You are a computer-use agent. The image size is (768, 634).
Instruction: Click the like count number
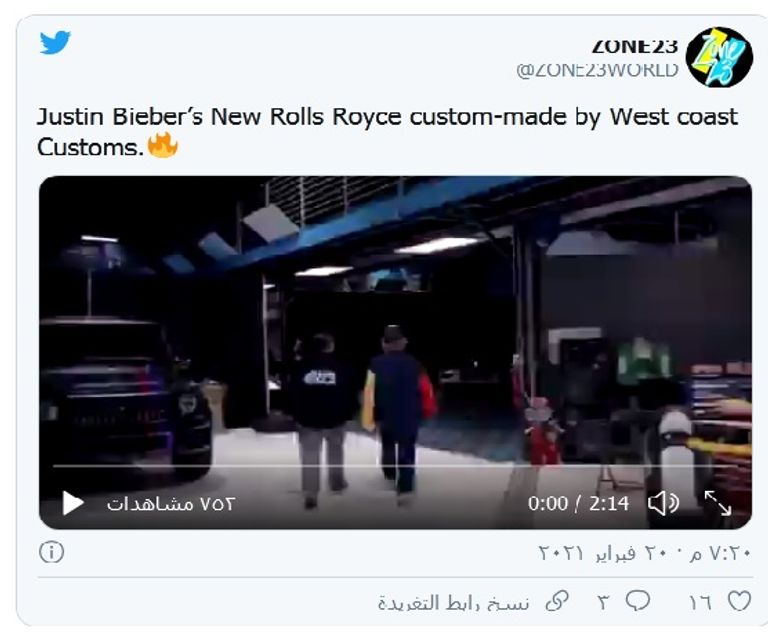700,602
